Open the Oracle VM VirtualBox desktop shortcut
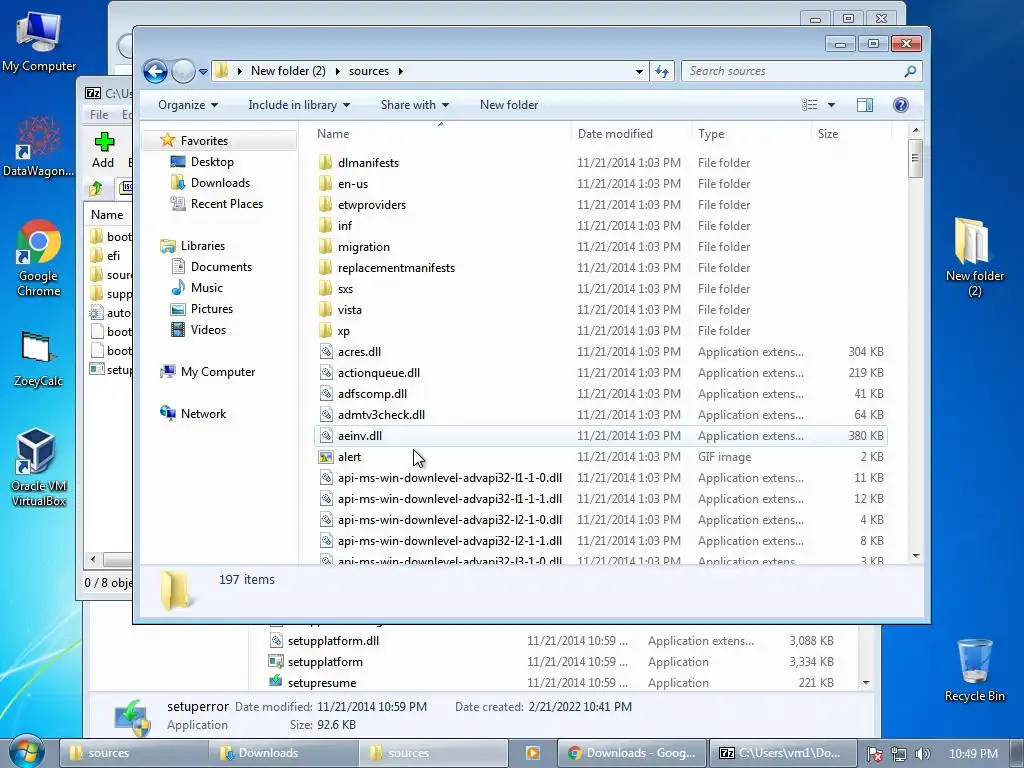The width and height of the screenshot is (1024, 768). point(39,468)
